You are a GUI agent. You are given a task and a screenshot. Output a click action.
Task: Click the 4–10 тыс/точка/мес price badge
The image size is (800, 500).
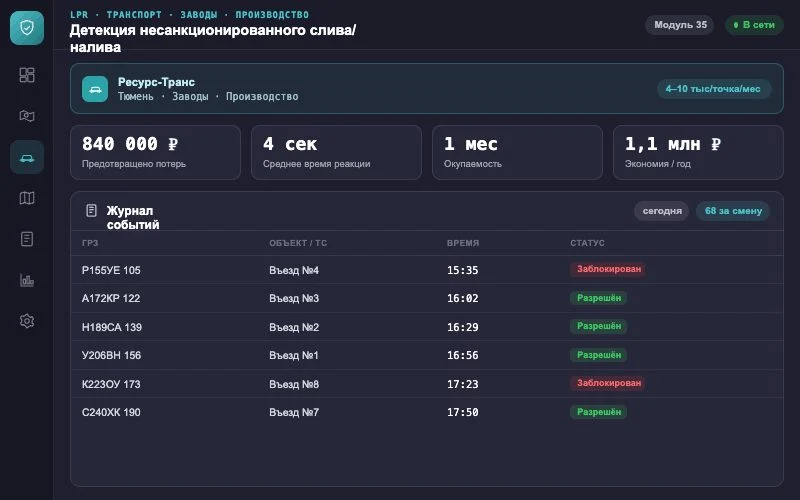click(713, 89)
